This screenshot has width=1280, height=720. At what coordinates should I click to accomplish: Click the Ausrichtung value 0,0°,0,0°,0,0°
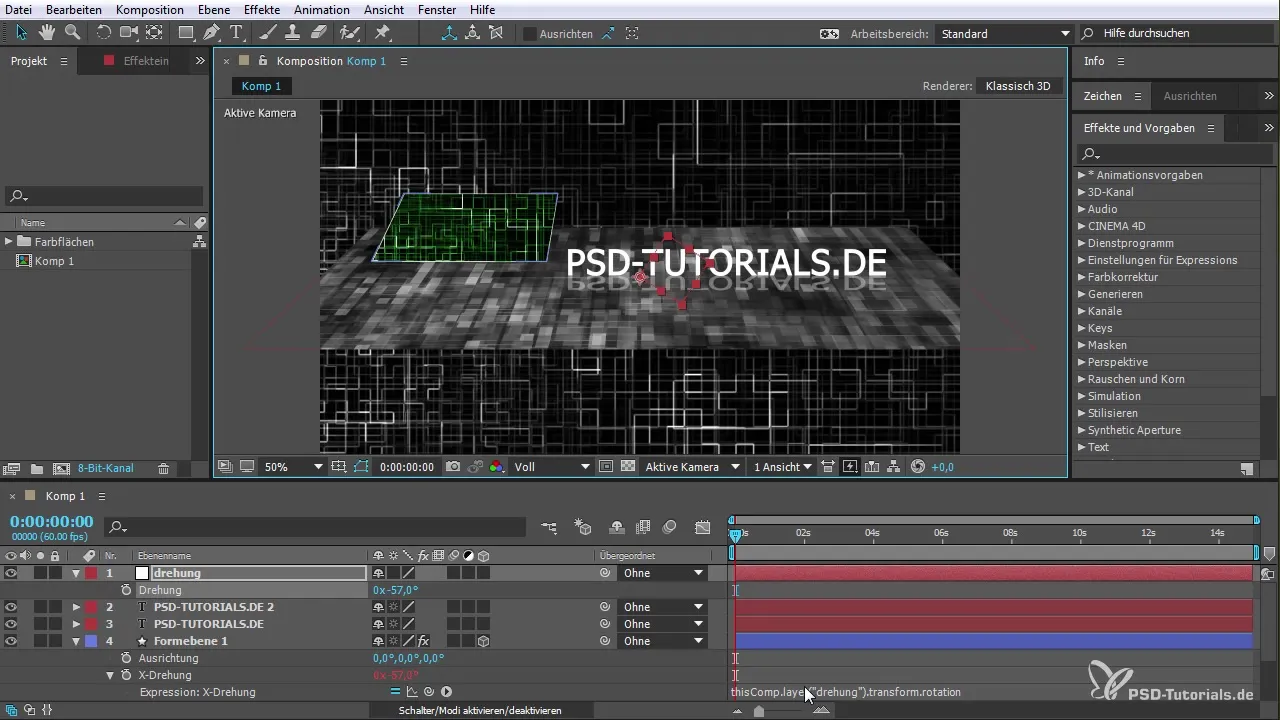[408, 658]
